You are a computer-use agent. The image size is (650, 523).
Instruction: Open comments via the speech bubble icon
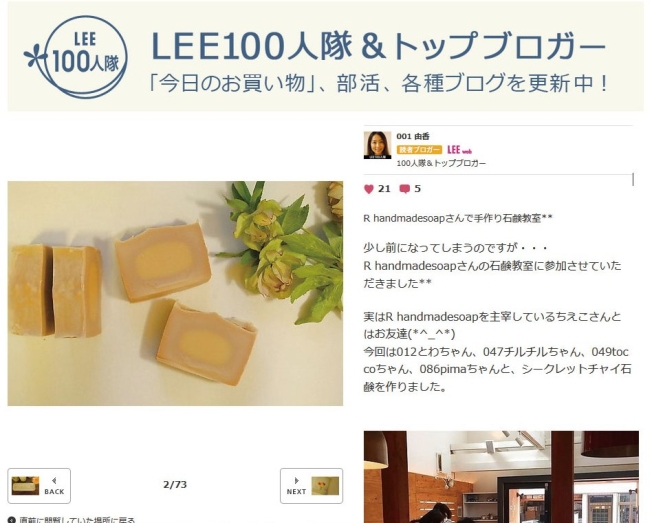point(404,189)
